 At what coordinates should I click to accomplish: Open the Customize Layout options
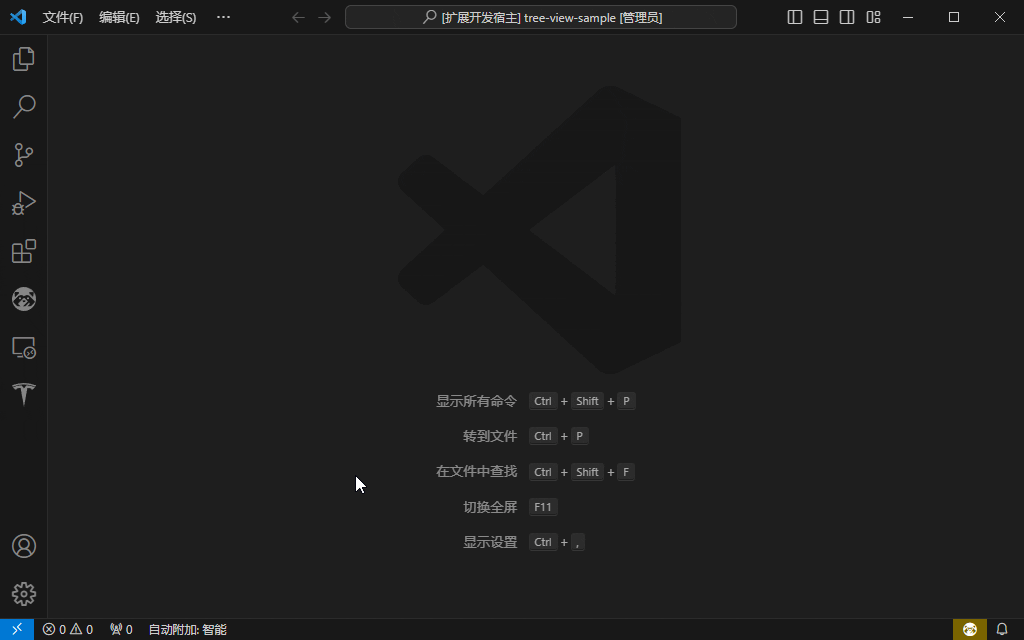pos(873,17)
